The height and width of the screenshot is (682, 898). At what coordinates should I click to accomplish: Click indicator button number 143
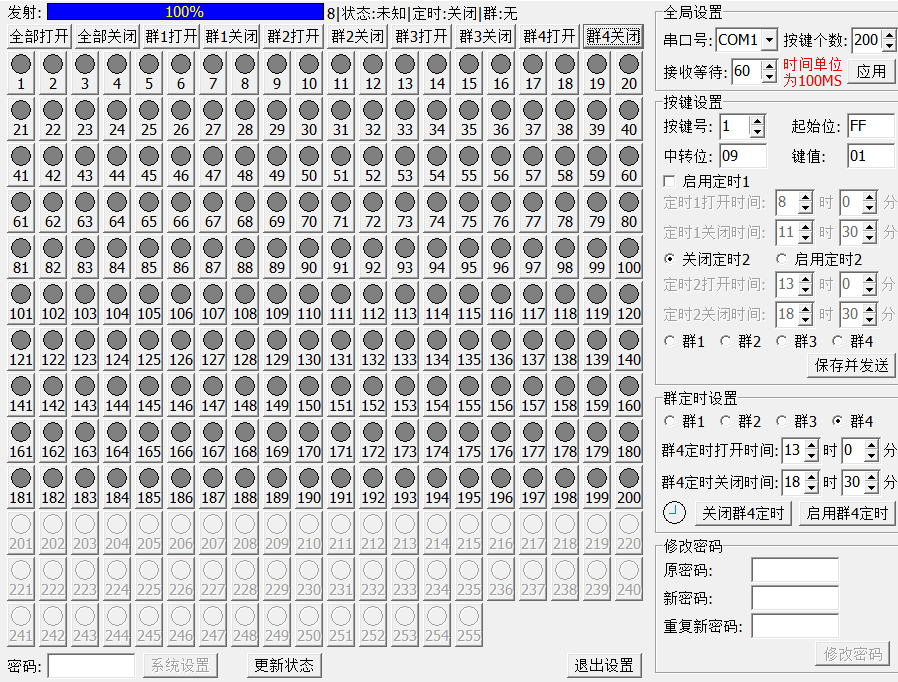tap(85, 395)
